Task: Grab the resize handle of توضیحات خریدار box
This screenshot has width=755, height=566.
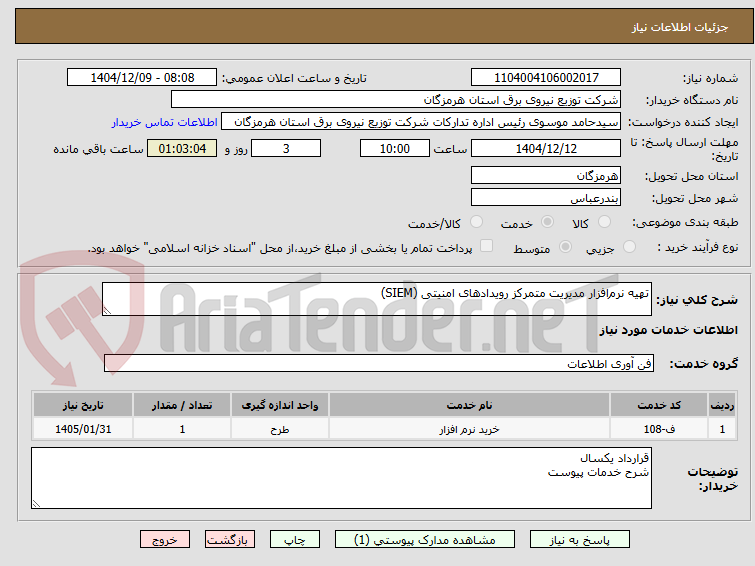Action: click(x=36, y=503)
